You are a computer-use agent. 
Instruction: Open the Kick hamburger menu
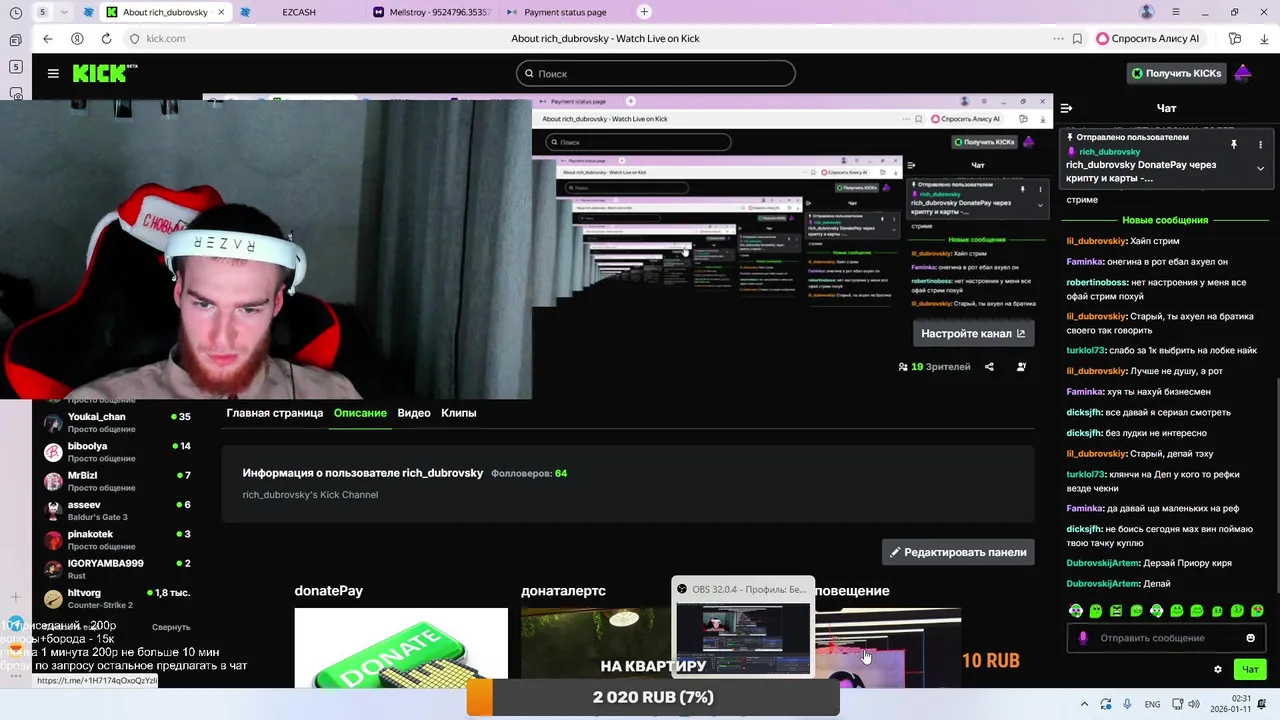(53, 73)
